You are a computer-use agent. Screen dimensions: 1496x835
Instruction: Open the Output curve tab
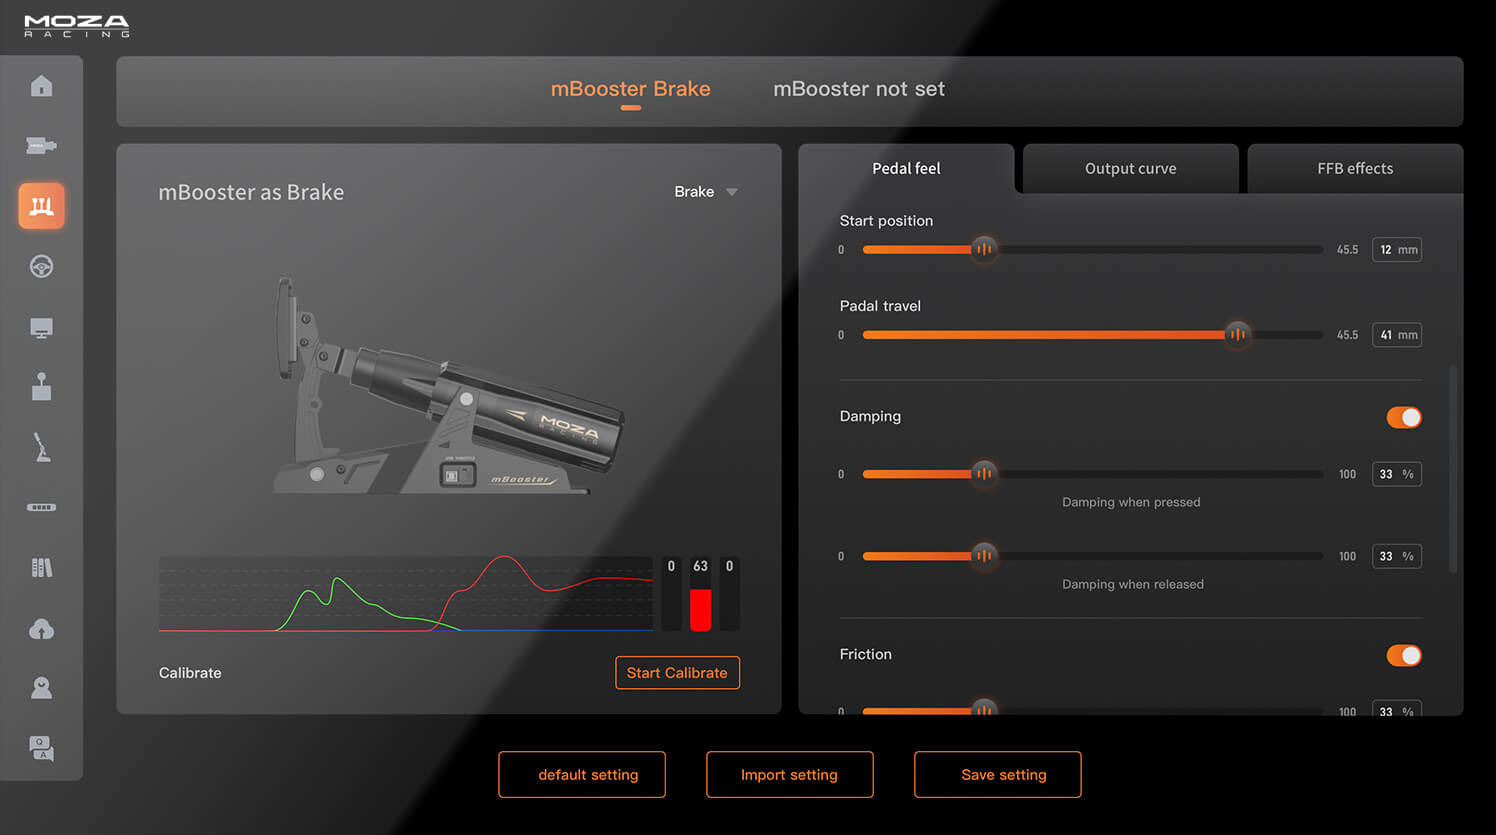coord(1130,169)
